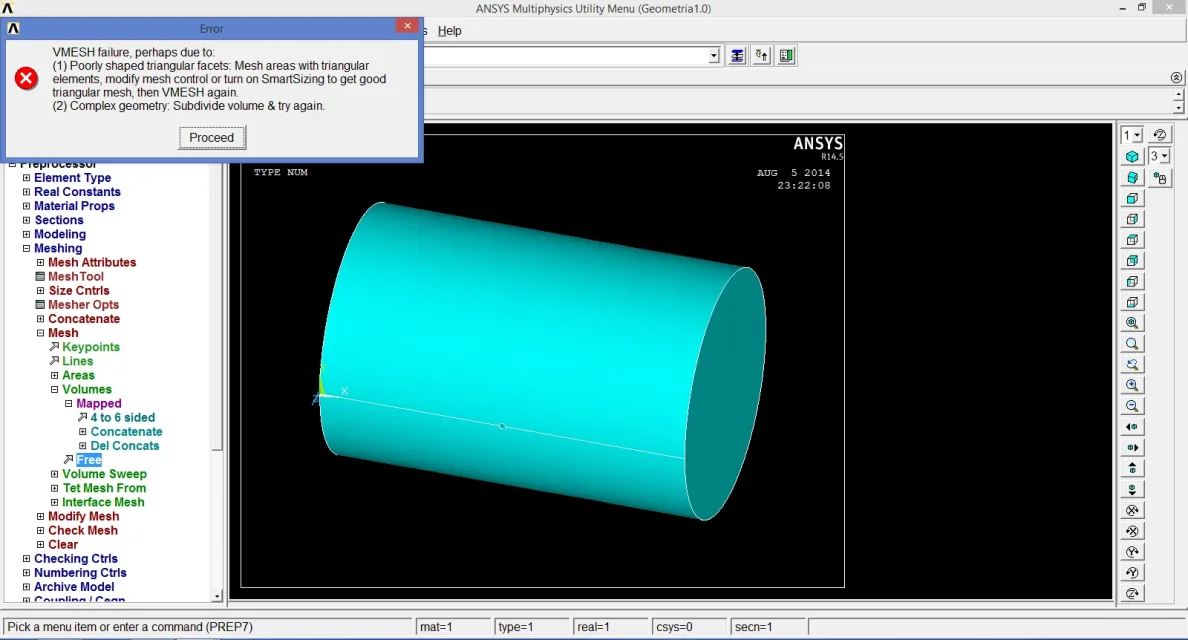
Task: Open the Help menu
Action: [x=449, y=31]
